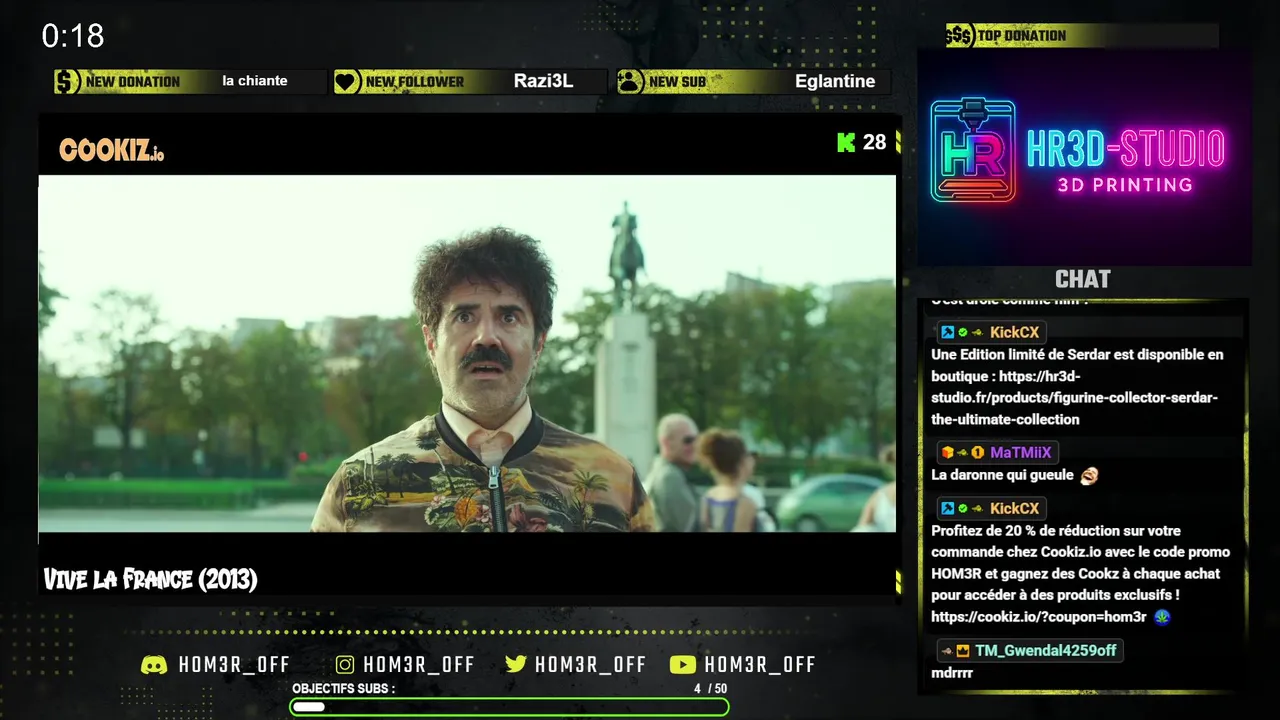Click the '4 / 50' subs counter

[x=711, y=689]
